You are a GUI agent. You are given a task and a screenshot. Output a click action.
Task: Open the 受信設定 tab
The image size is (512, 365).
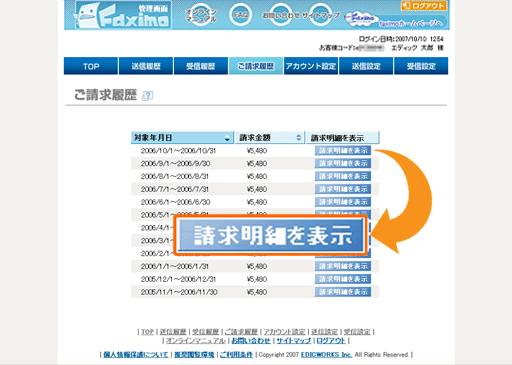click(x=421, y=66)
